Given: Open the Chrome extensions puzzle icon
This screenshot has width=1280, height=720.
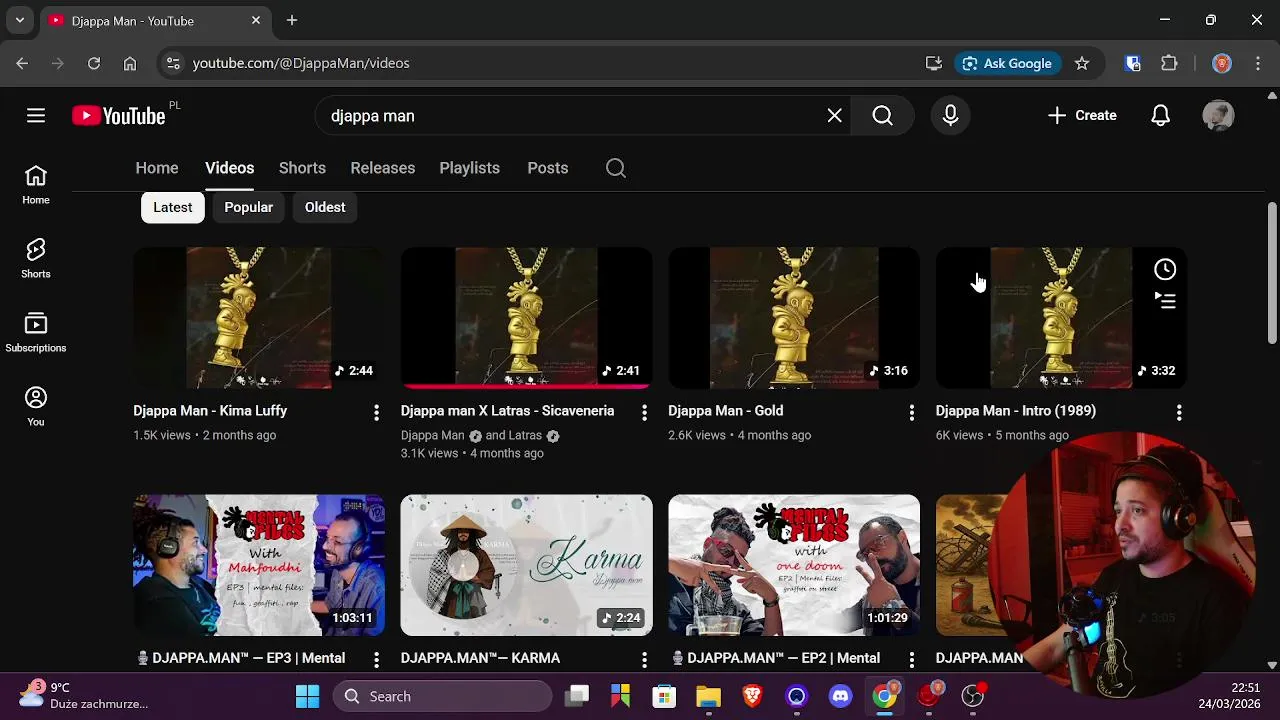Looking at the screenshot, I should point(1169,63).
